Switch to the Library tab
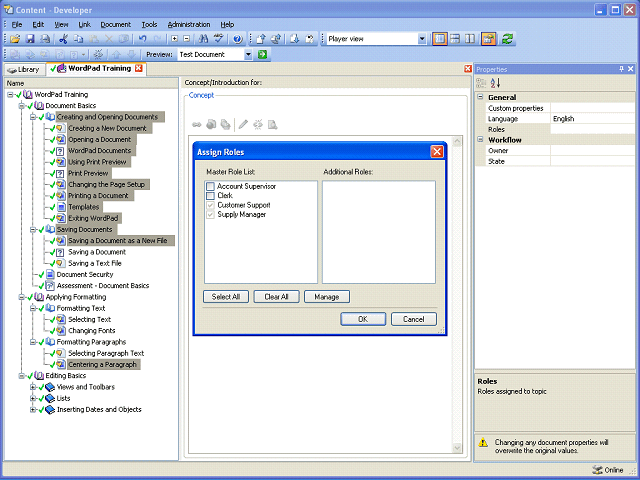Image resolution: width=640 pixels, height=480 pixels. (x=24, y=69)
